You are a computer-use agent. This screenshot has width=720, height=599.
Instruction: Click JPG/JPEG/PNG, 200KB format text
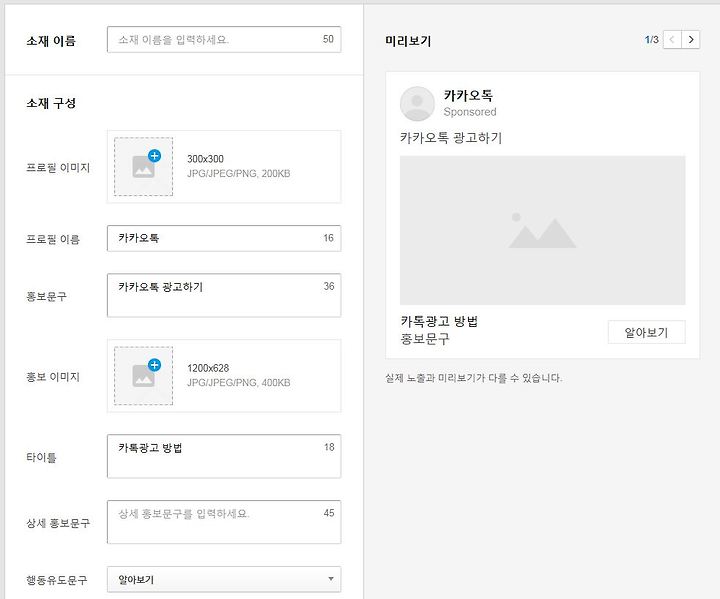[239, 174]
